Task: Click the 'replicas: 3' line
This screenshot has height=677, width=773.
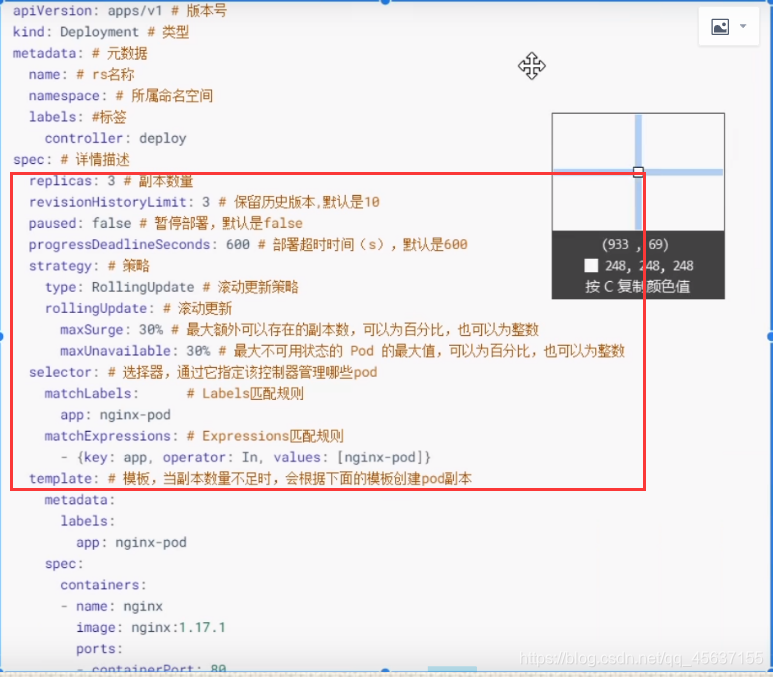Action: [111, 180]
